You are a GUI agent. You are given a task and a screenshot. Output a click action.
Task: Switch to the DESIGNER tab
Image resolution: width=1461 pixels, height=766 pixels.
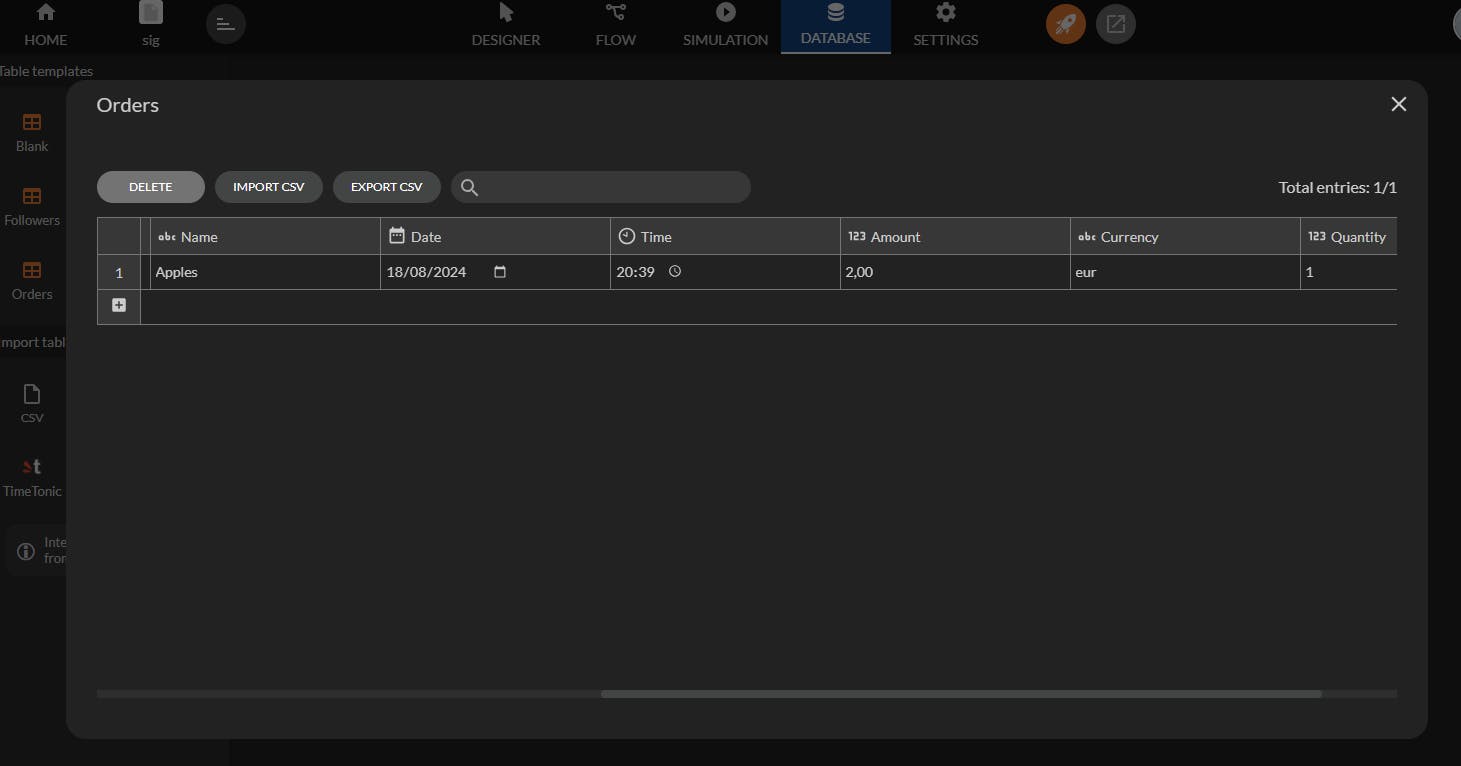(506, 26)
